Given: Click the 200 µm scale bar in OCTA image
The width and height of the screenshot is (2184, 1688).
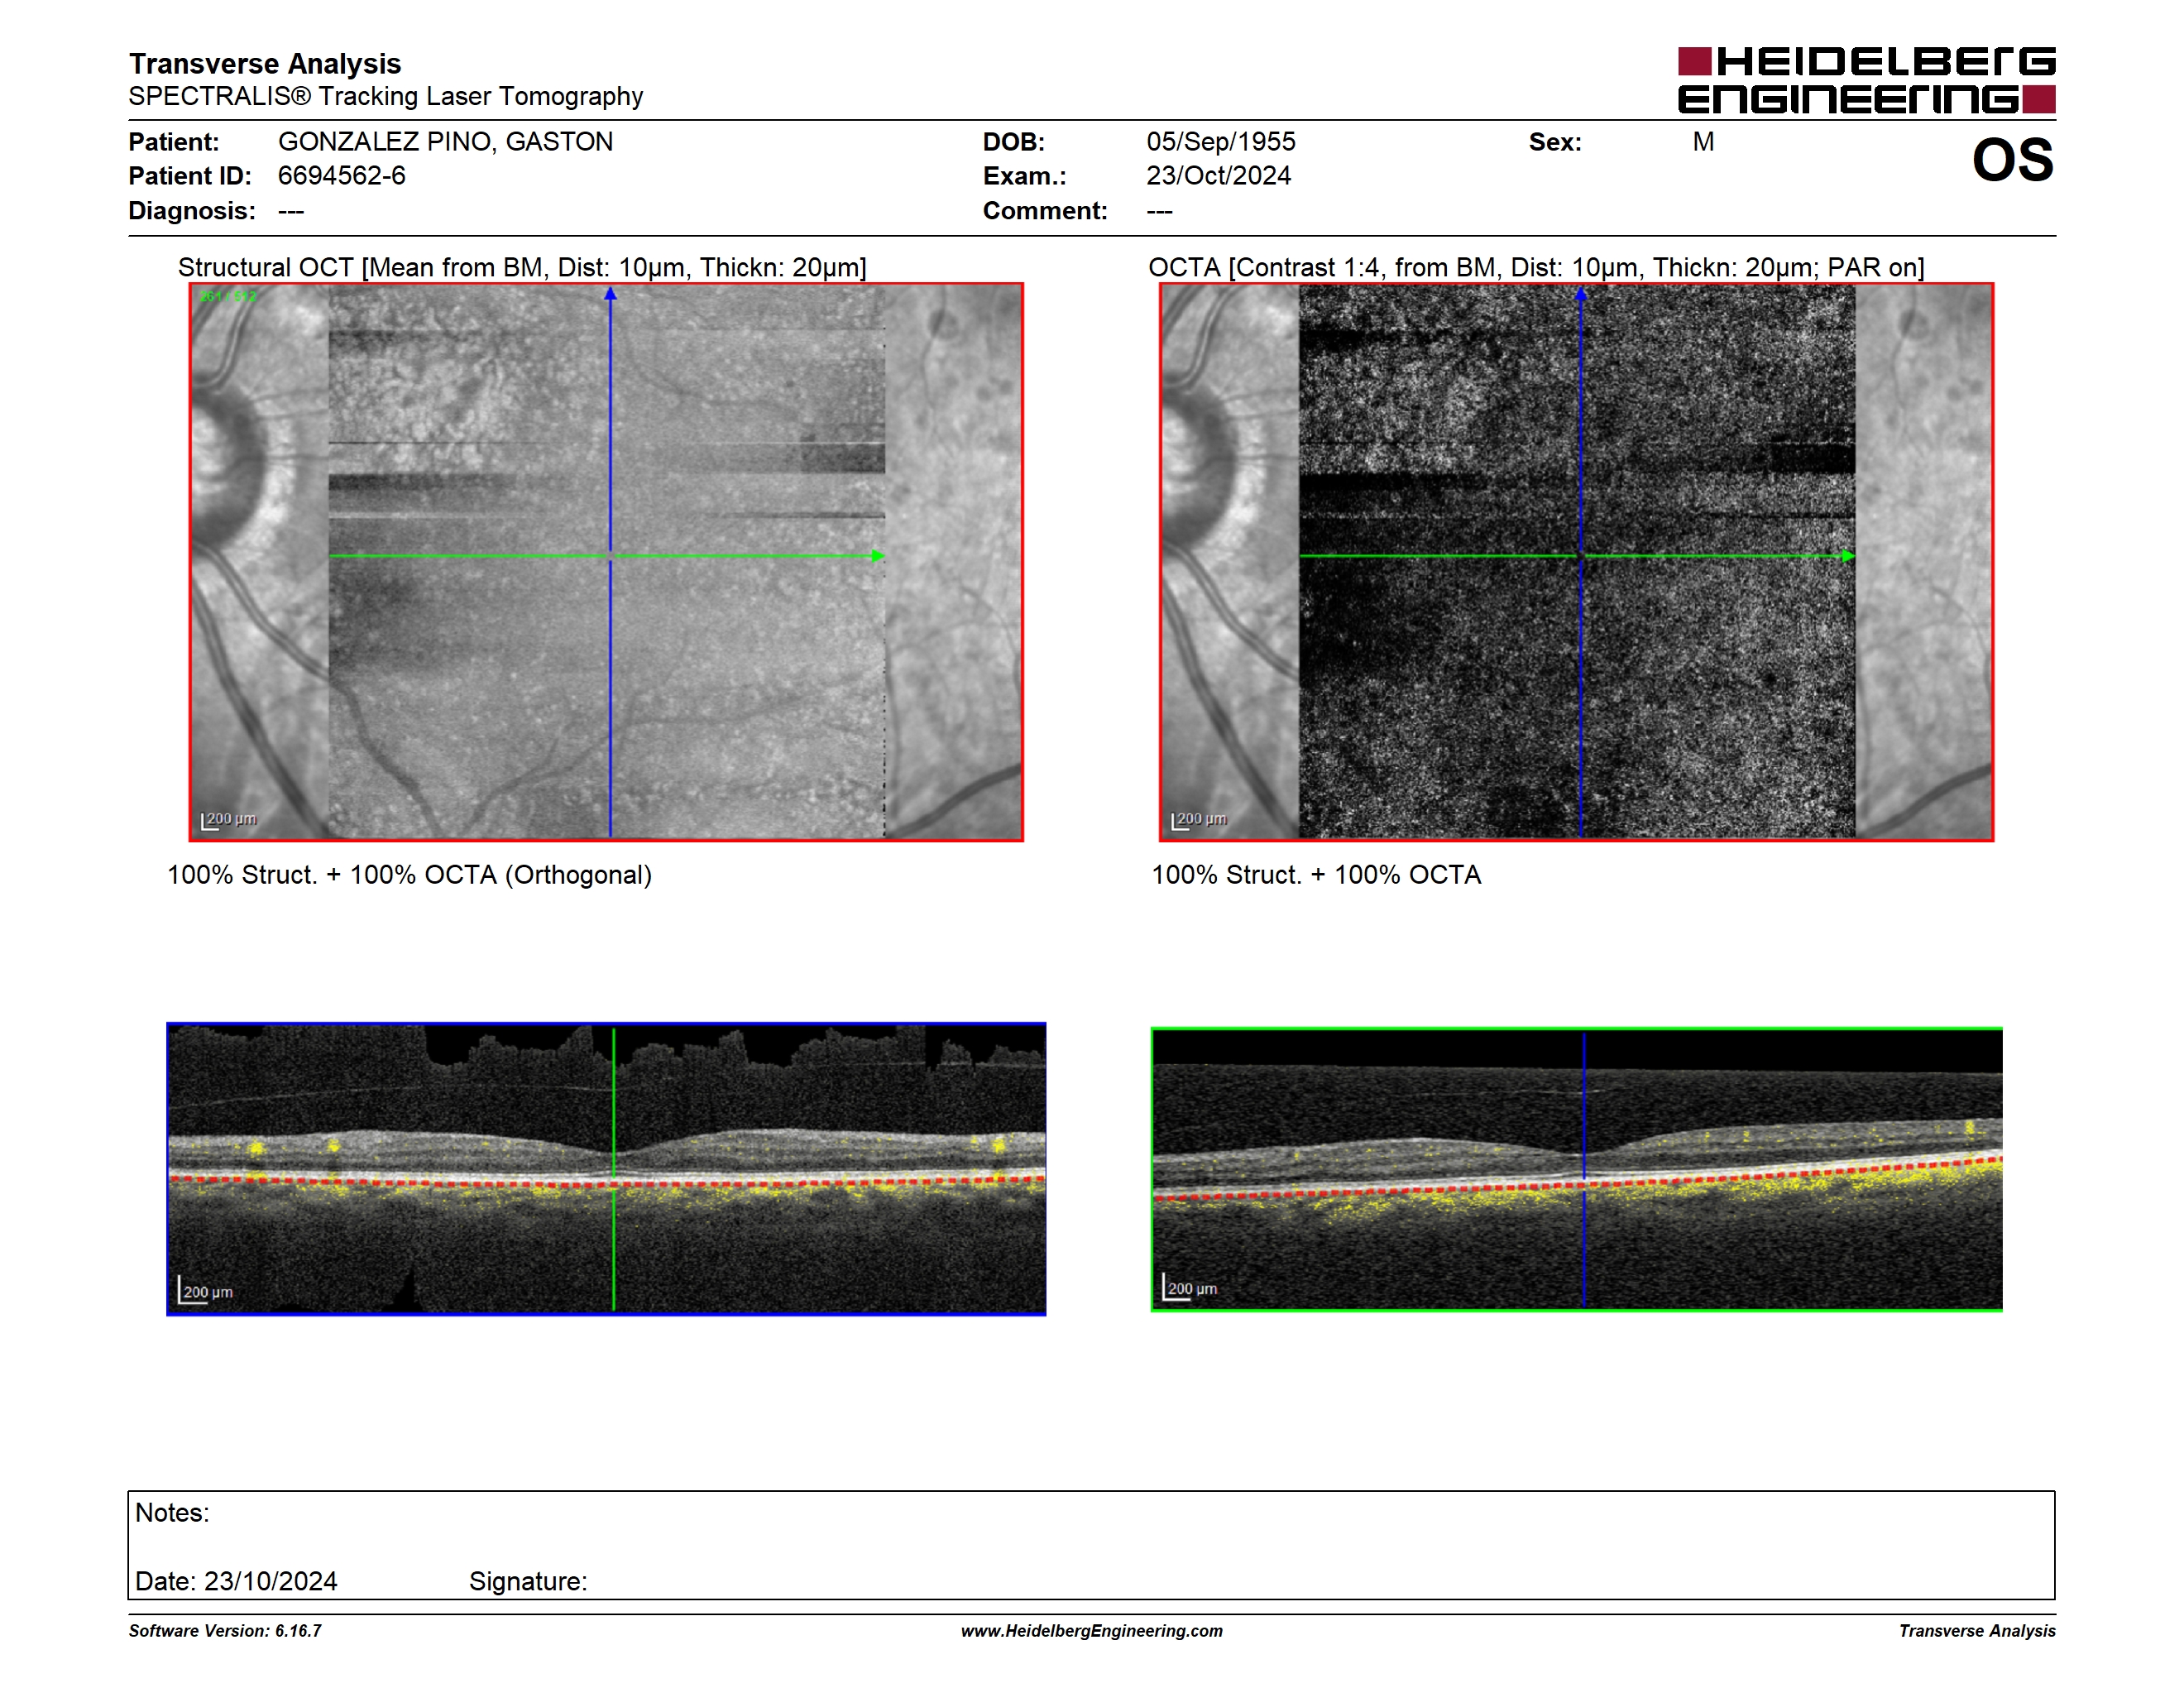Looking at the screenshot, I should [x=1199, y=820].
